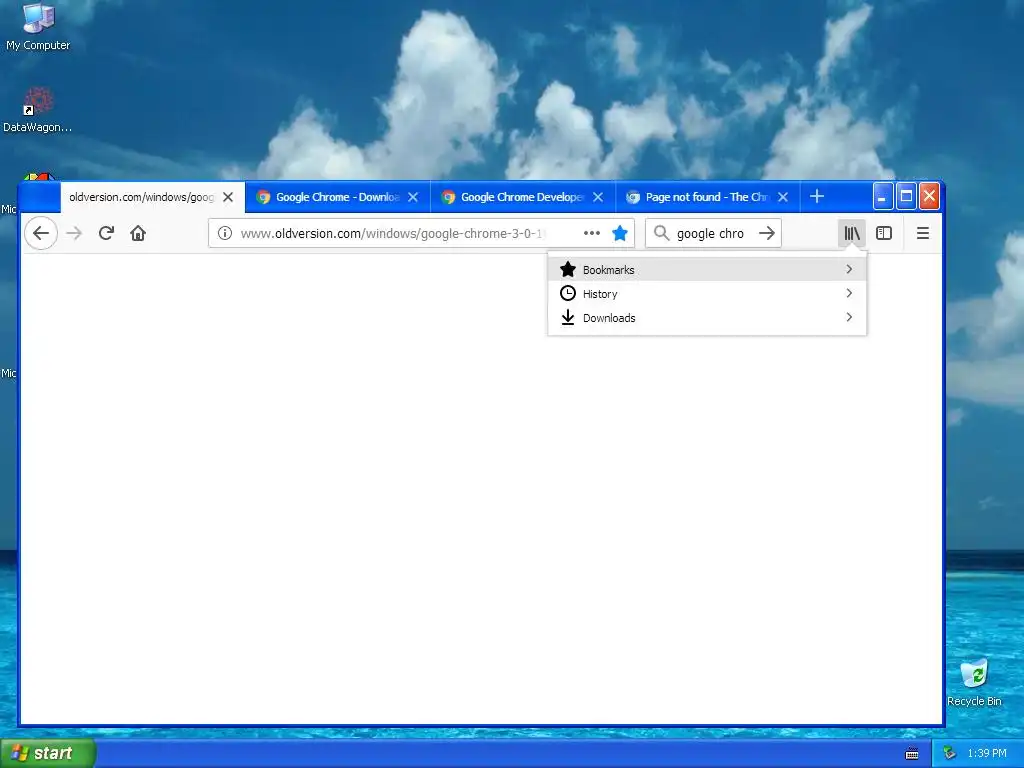Open Bookmarks in Library menu
This screenshot has height=768, width=1024.
(707, 270)
